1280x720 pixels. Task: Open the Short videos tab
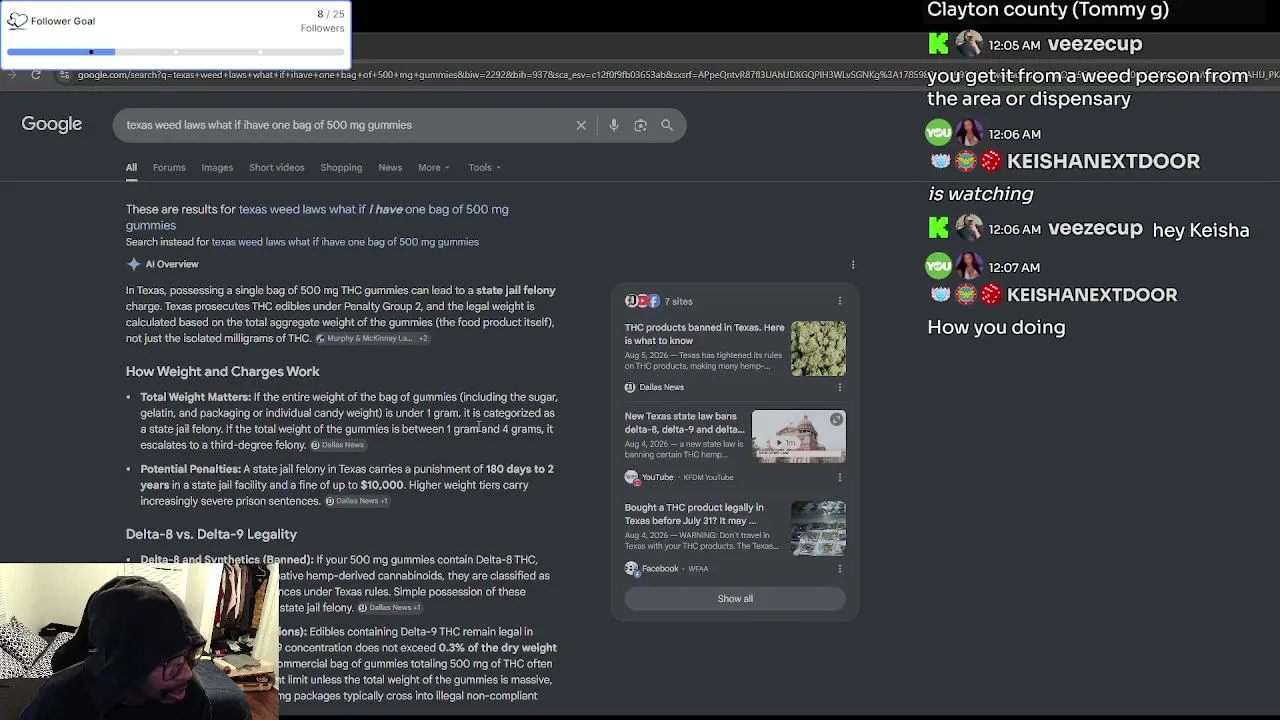click(277, 167)
